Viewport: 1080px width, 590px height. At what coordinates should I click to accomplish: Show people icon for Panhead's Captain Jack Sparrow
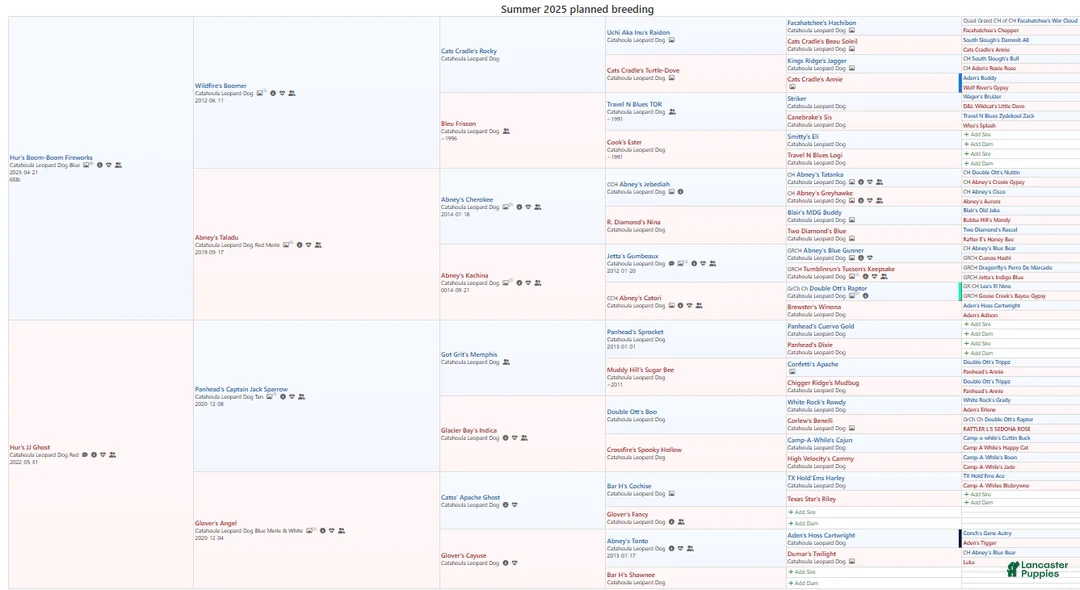coord(301,397)
